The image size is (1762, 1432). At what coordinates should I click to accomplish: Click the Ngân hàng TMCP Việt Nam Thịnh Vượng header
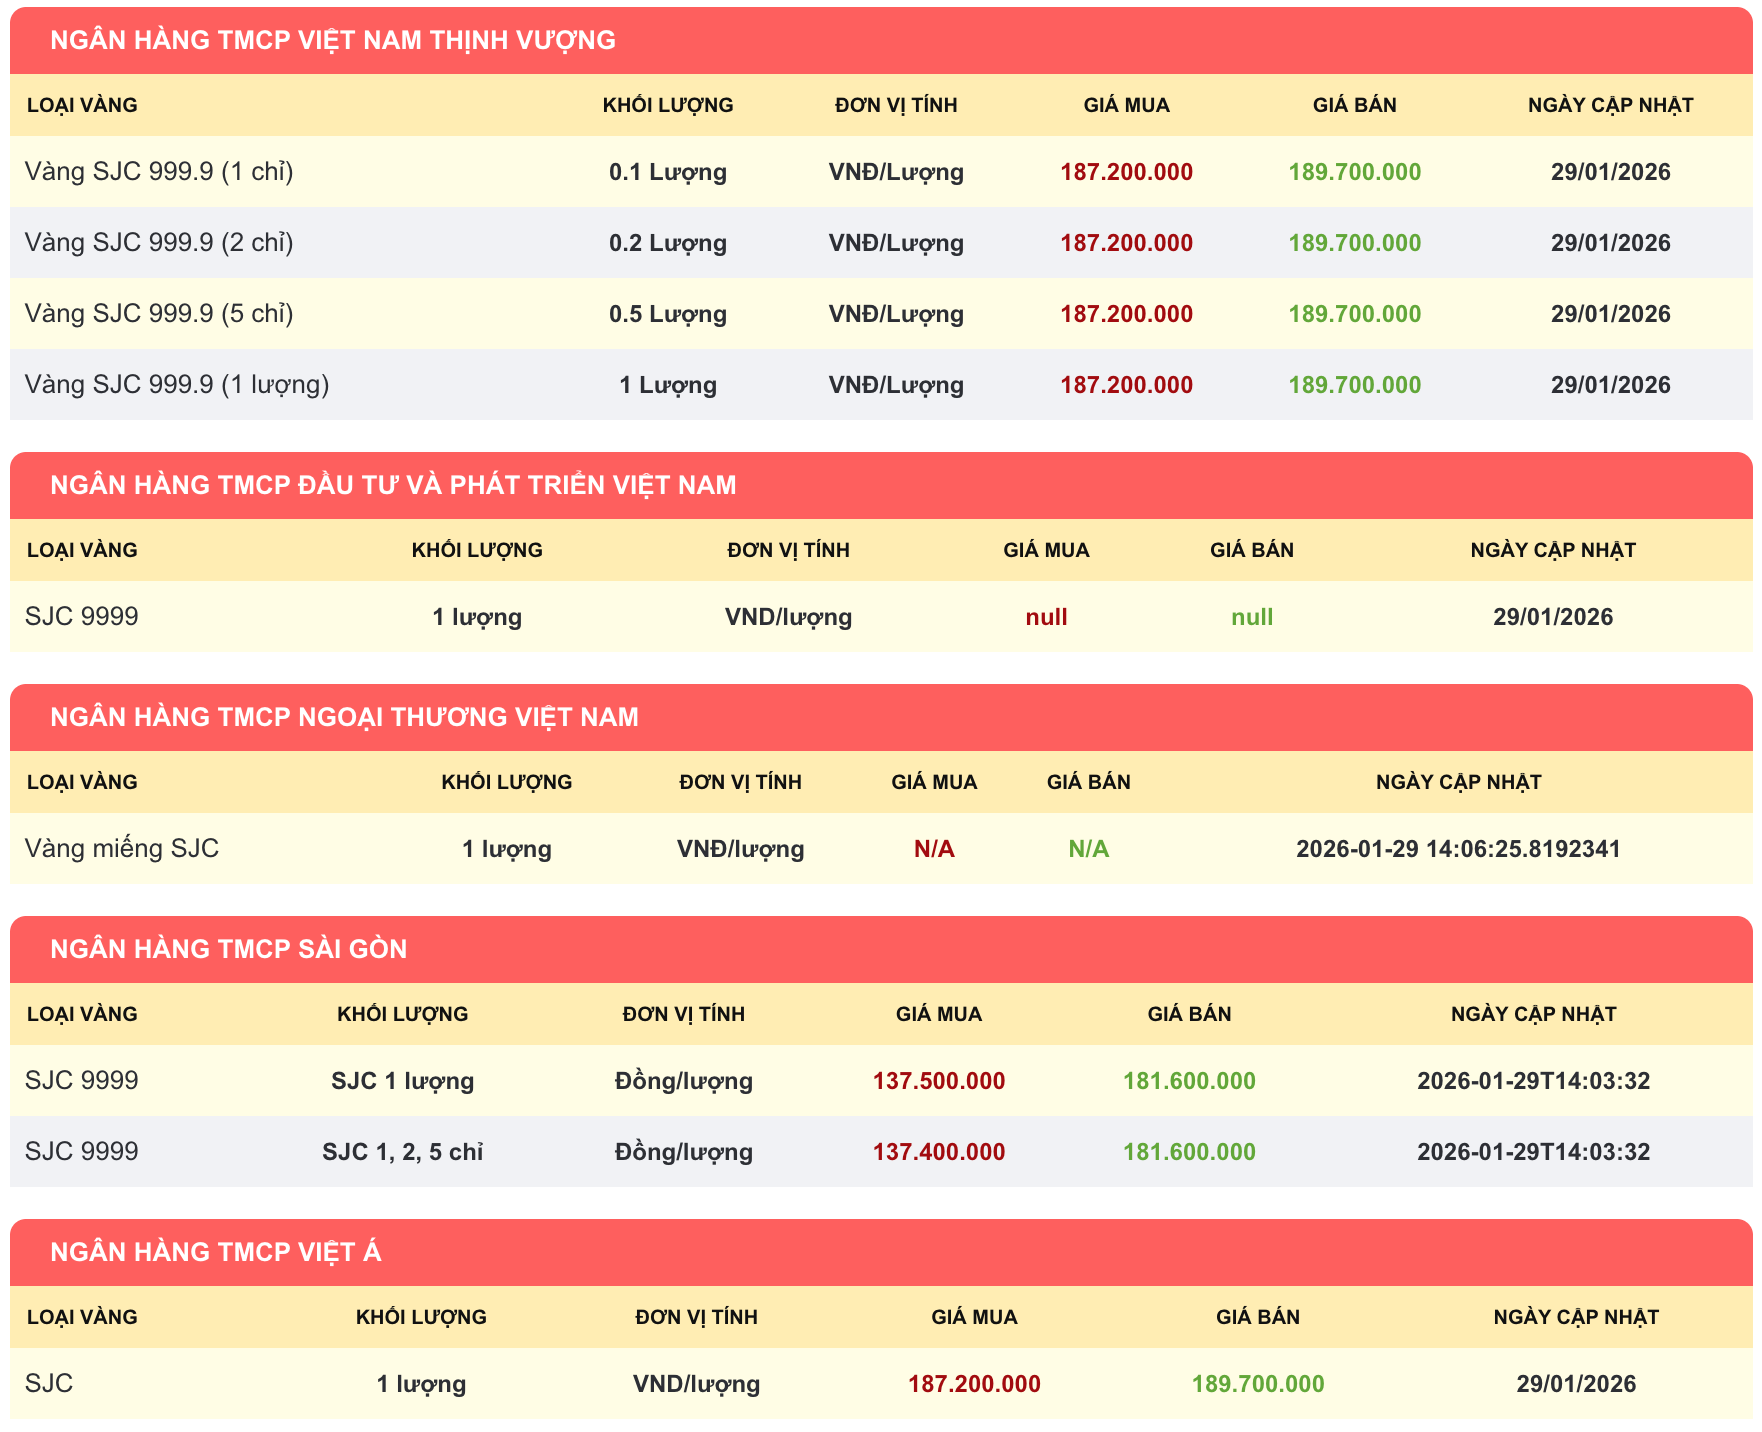click(332, 40)
